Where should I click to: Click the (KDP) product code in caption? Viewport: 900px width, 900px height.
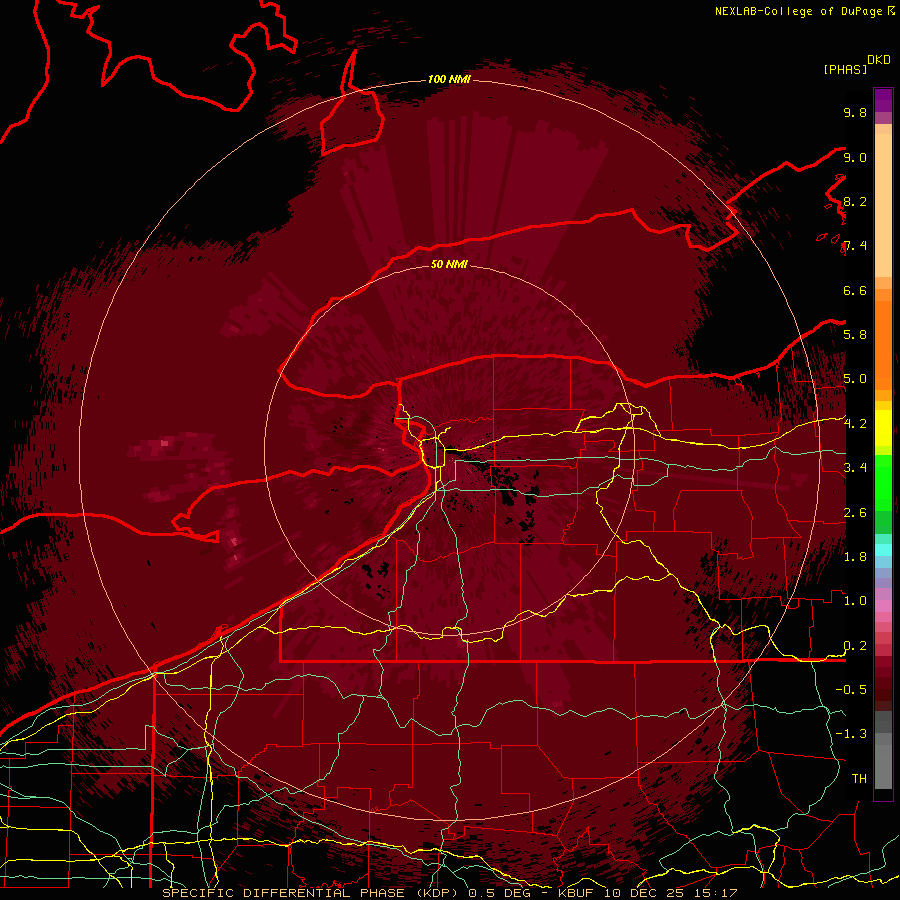436,893
